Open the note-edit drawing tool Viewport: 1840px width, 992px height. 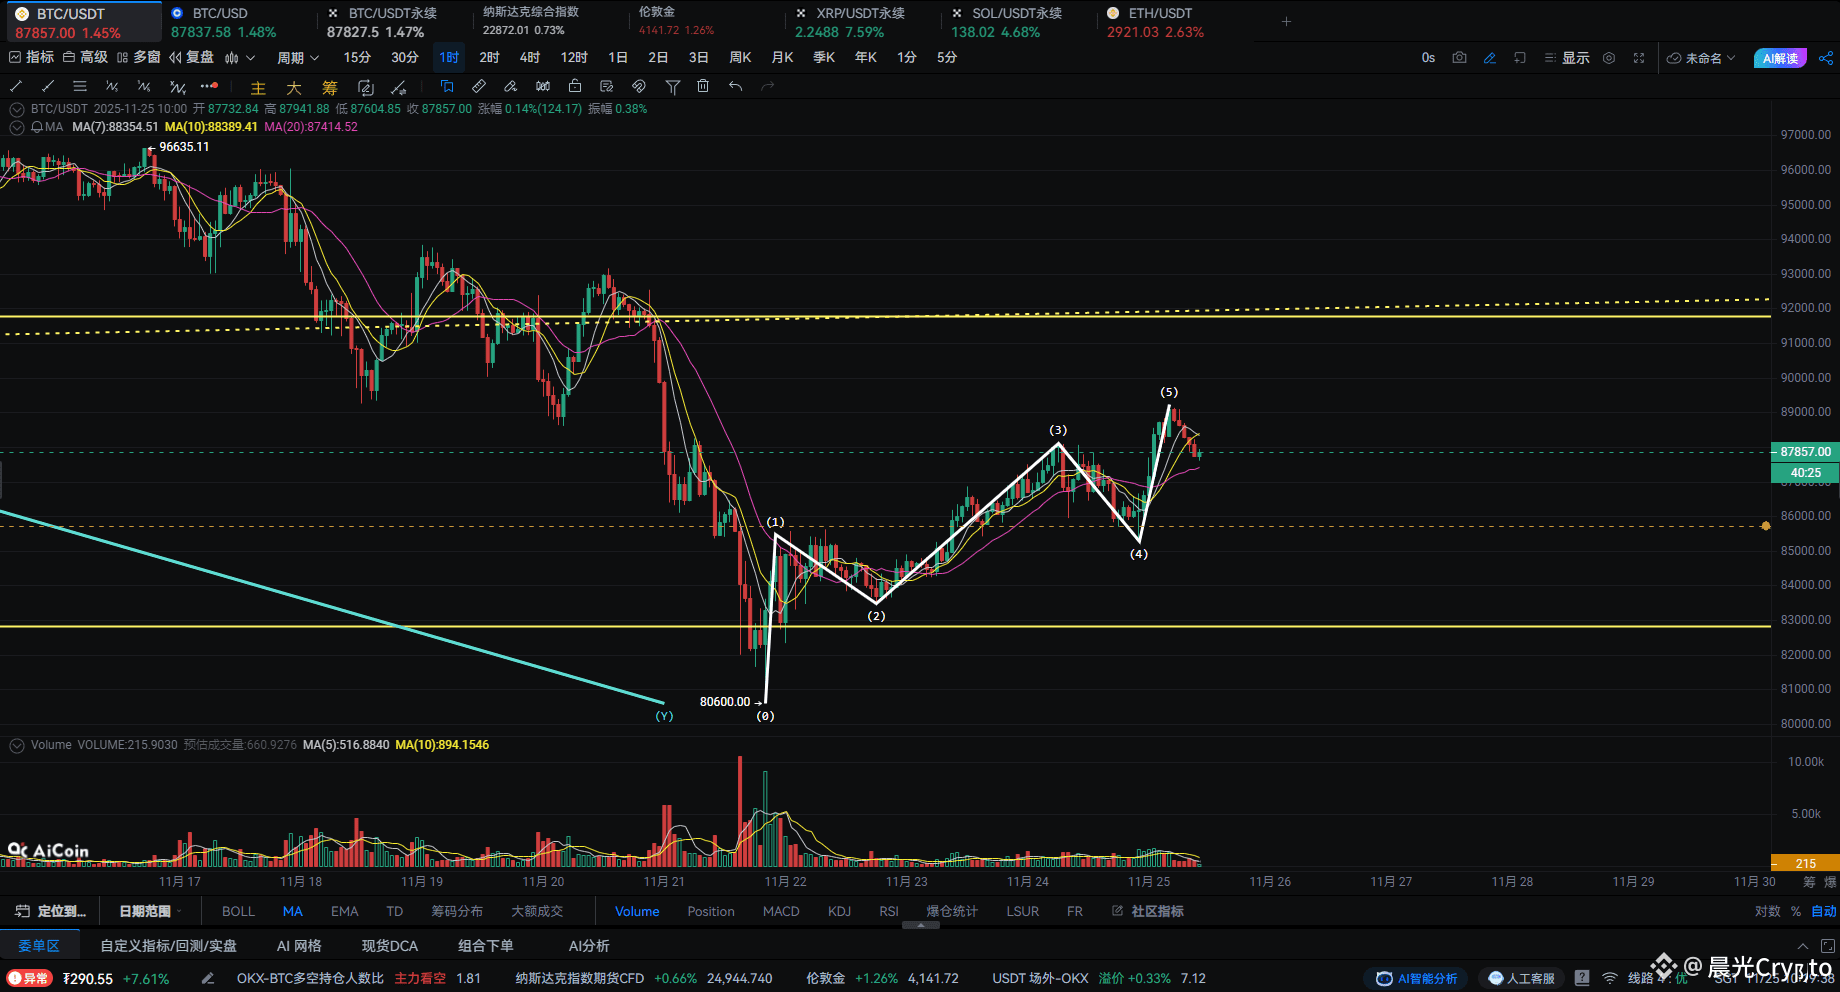607,87
